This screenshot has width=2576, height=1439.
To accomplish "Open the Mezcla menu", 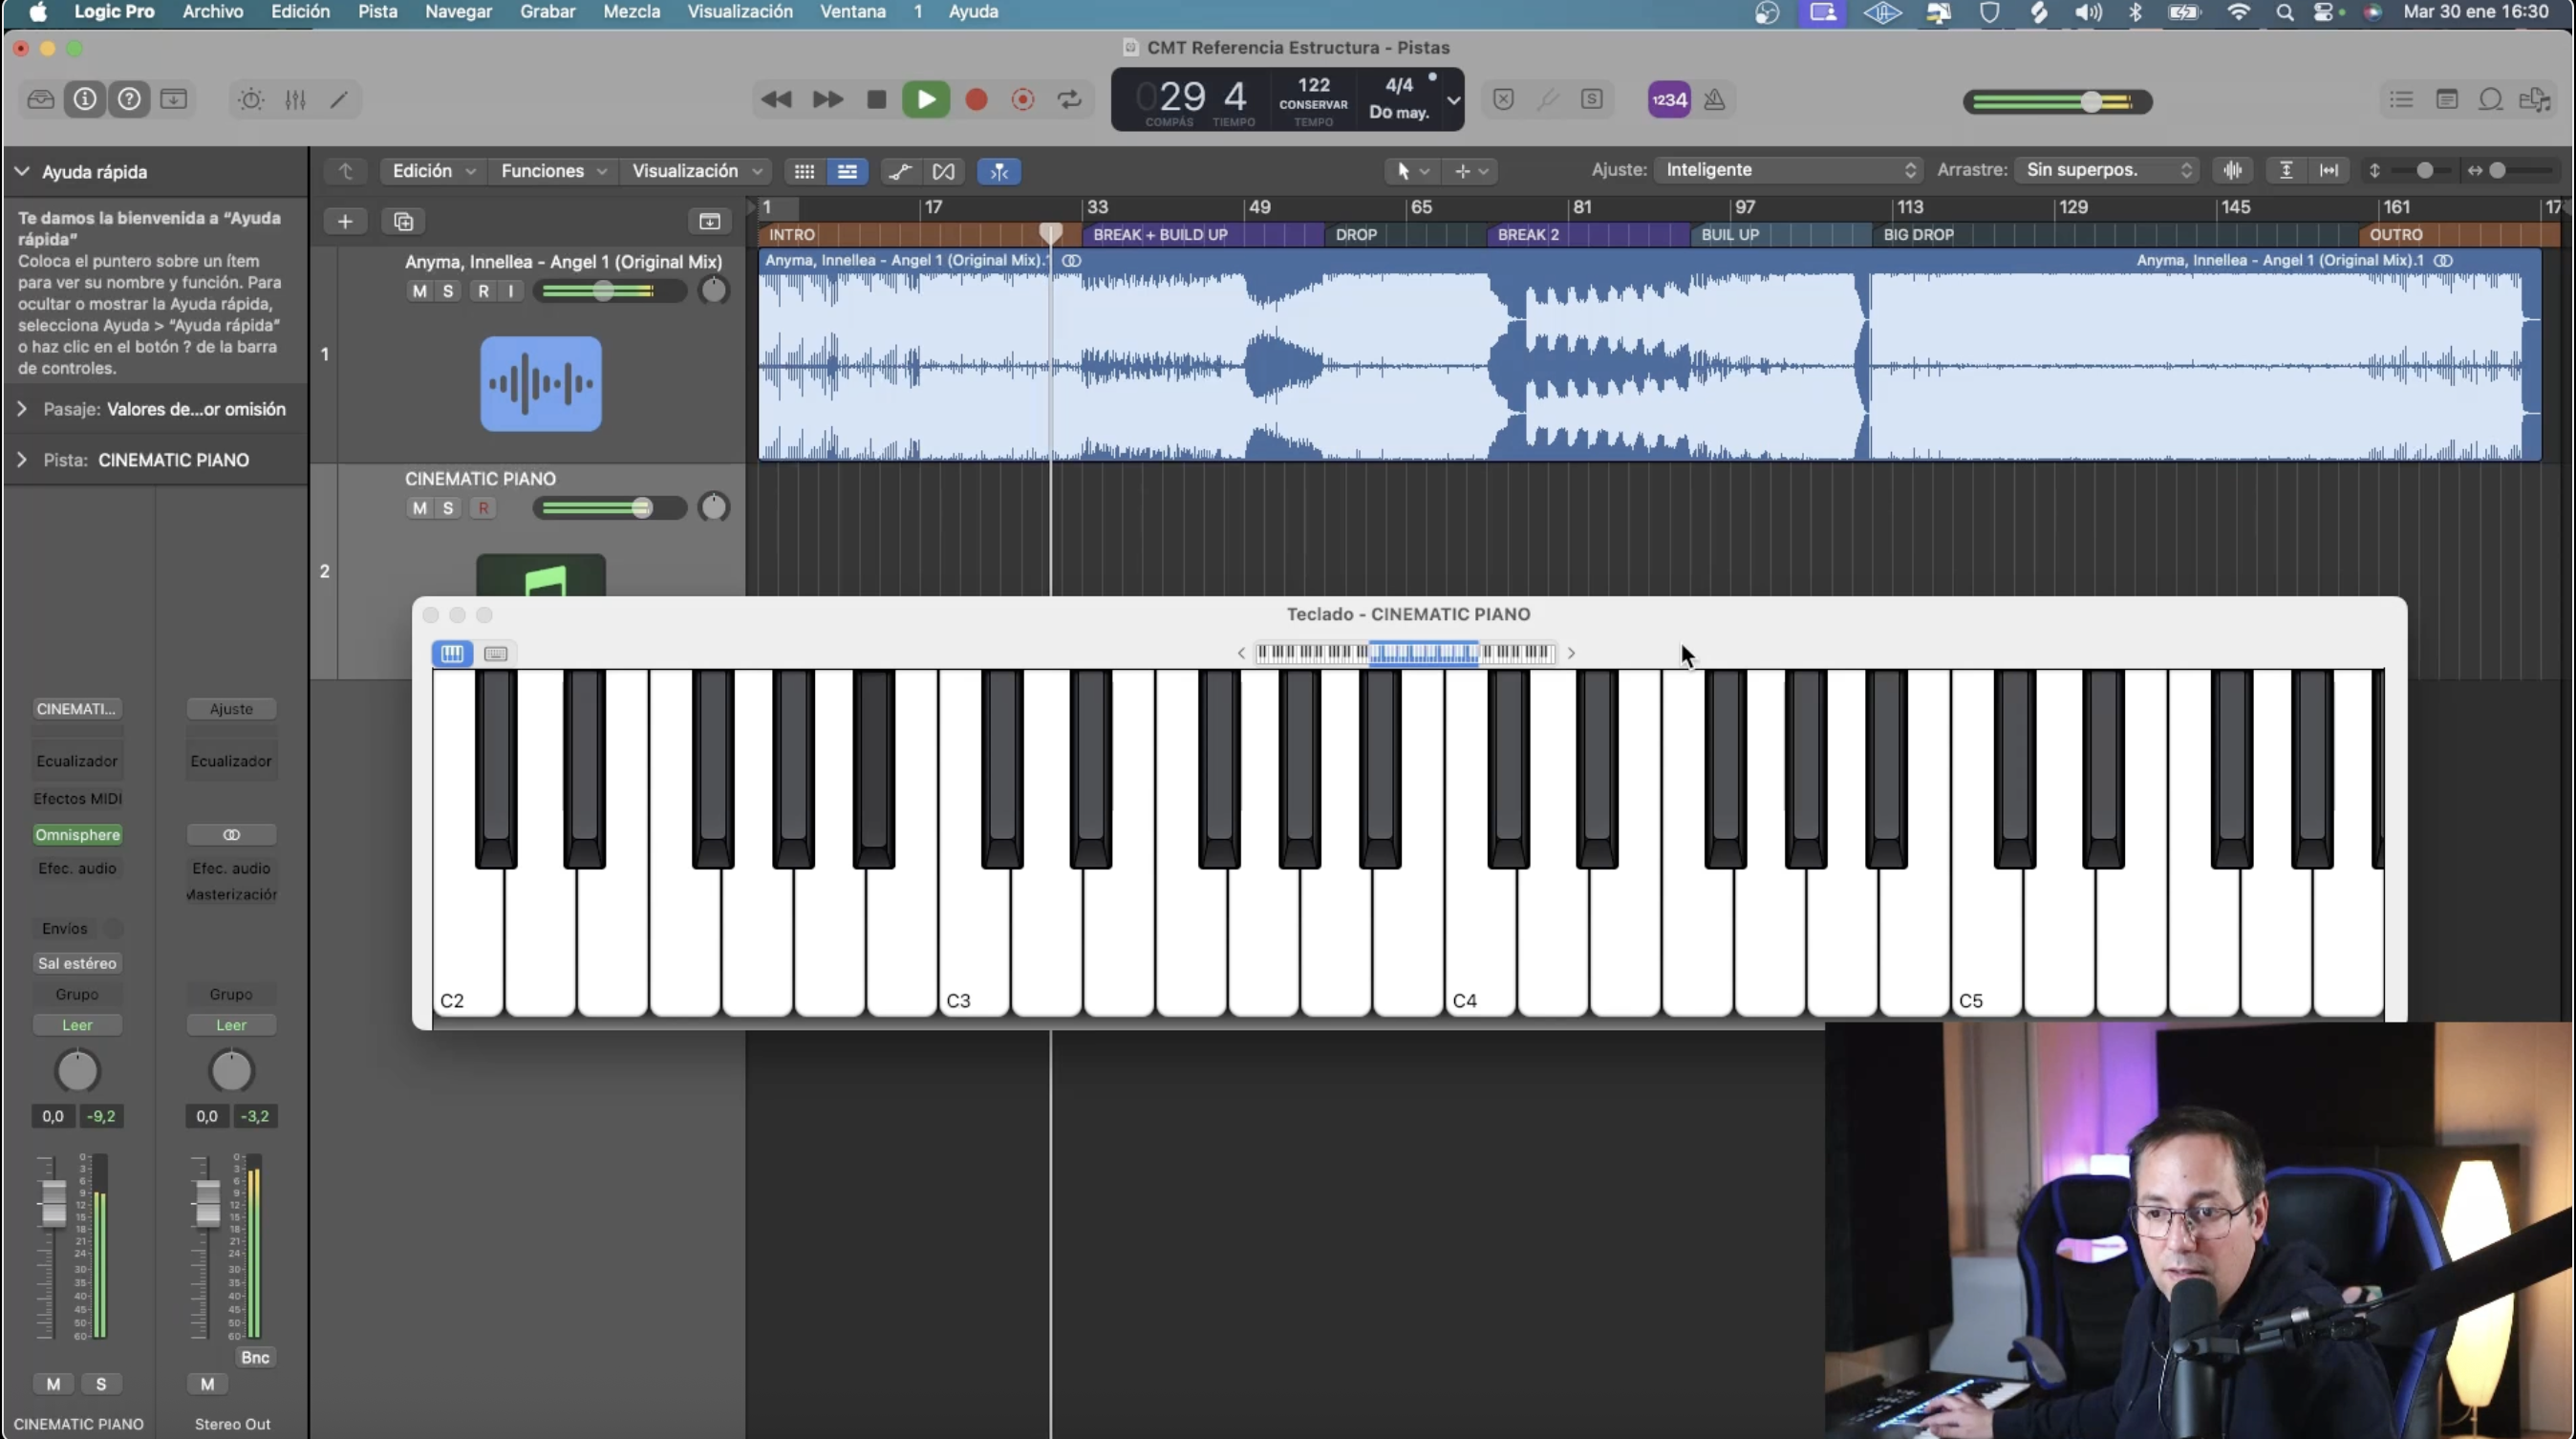I will tap(631, 12).
